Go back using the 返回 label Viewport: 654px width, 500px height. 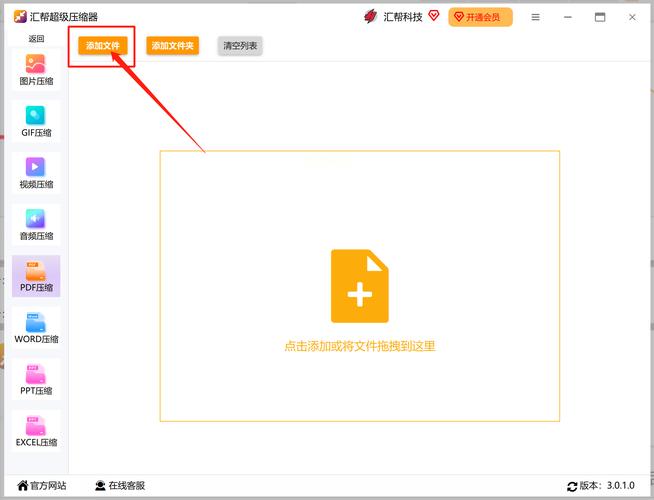(36, 39)
